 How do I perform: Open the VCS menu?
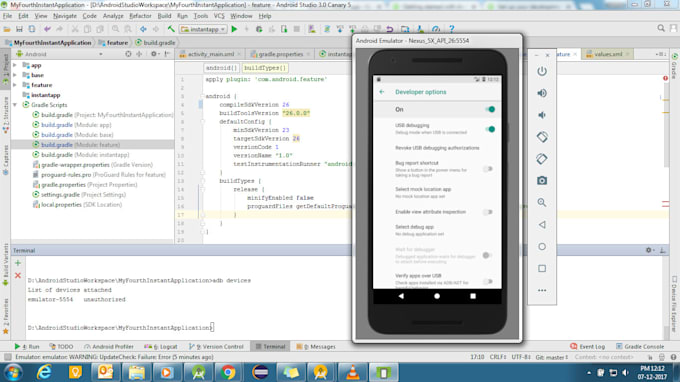[x=219, y=16]
